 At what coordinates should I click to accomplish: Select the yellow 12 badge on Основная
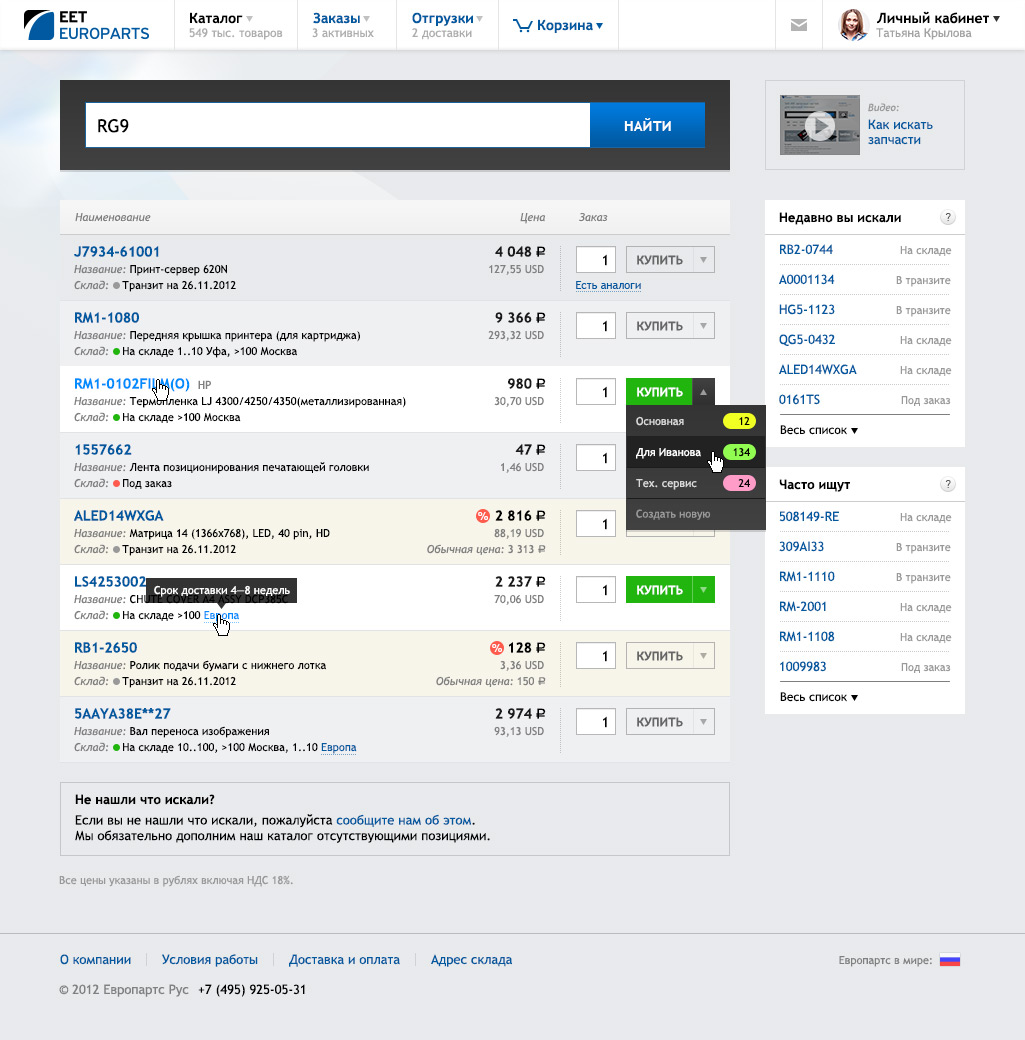click(739, 422)
